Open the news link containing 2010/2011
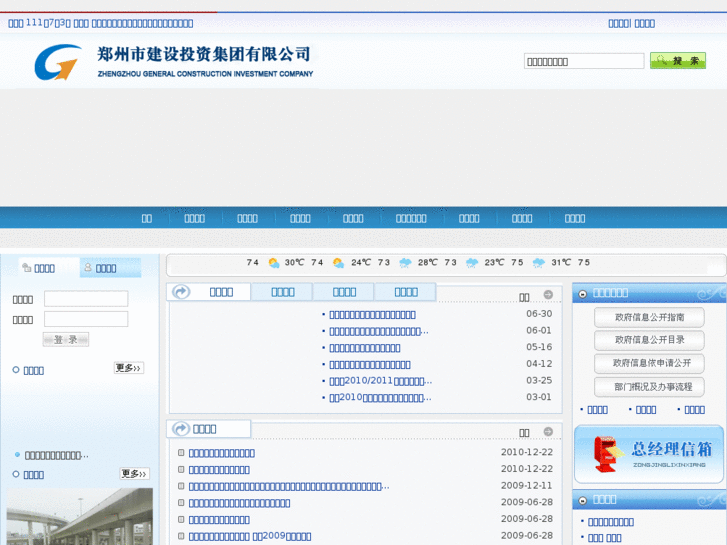Viewport: 727px width, 545px height. pos(380,381)
